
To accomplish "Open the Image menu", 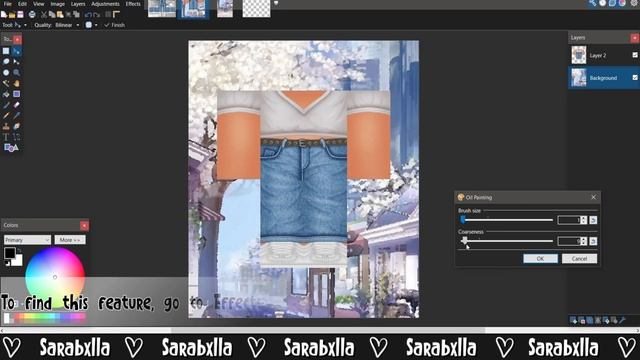I will [x=58, y=4].
